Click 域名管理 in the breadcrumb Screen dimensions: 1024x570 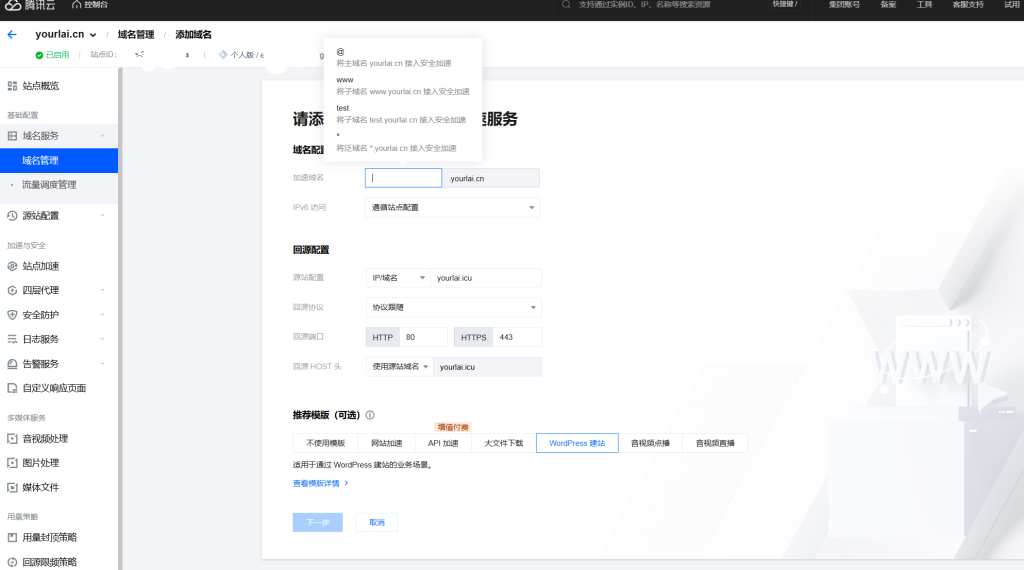(x=136, y=35)
